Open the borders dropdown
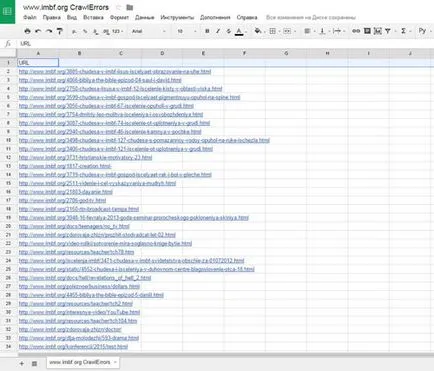This screenshot has width=434, height=371. tap(274, 31)
